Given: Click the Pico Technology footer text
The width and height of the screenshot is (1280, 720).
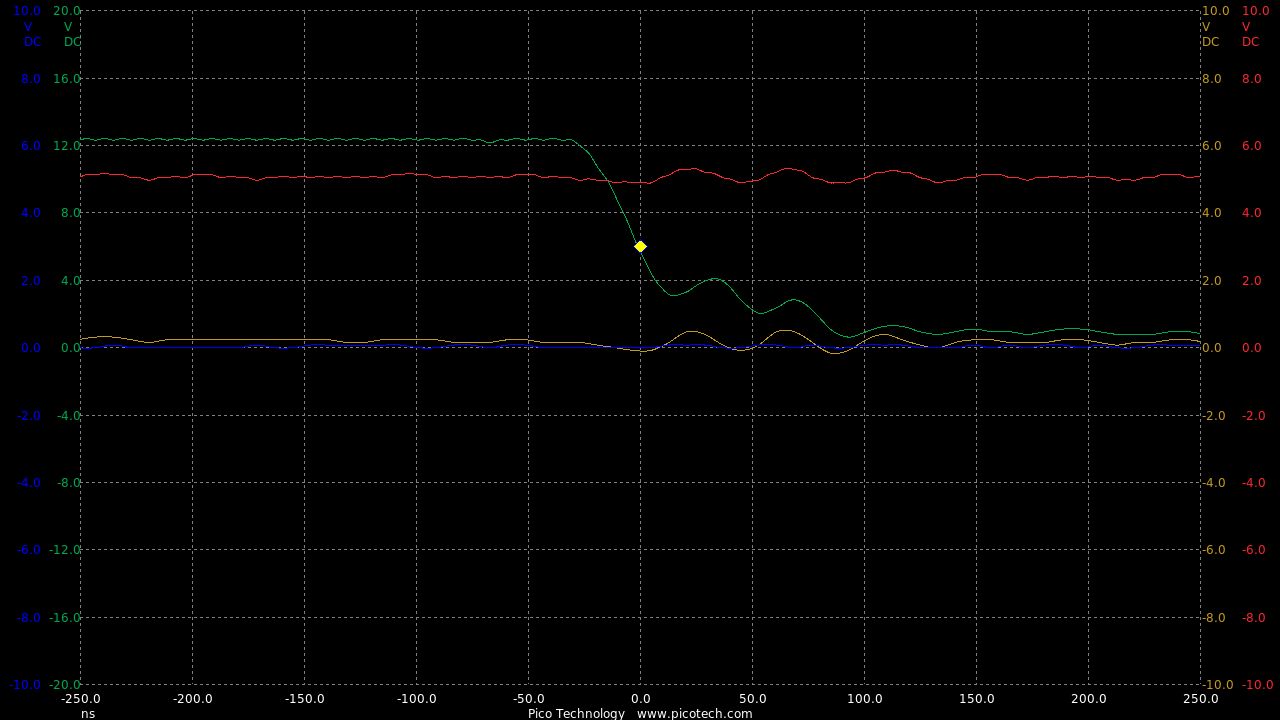Looking at the screenshot, I should tap(576, 713).
